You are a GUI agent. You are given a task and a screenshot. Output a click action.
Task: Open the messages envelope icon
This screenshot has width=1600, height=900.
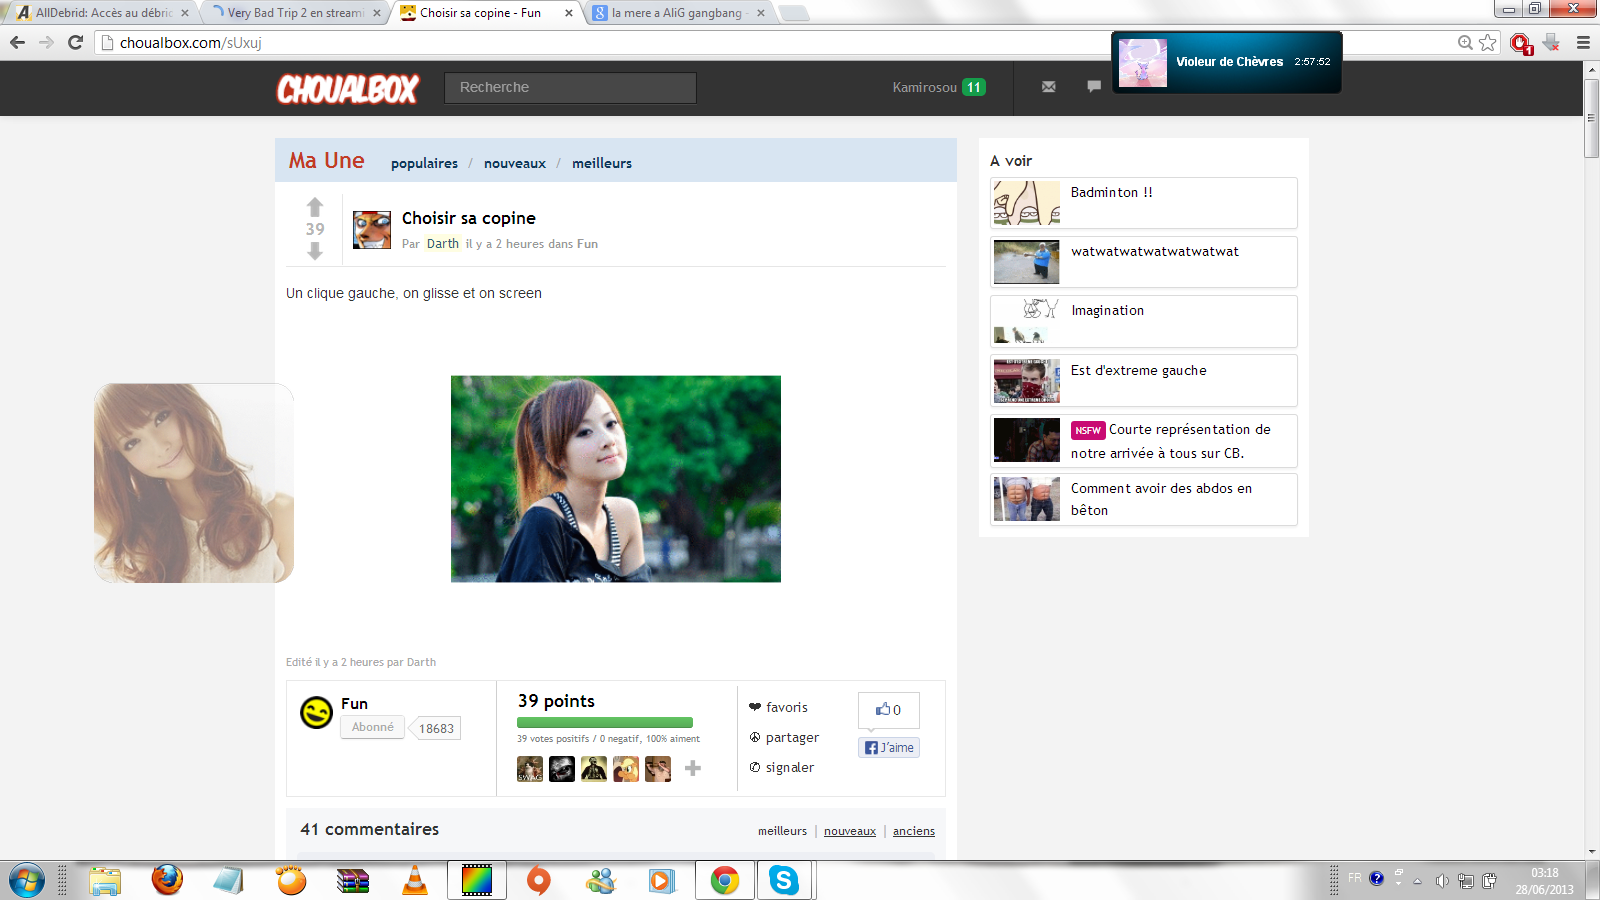(x=1048, y=87)
